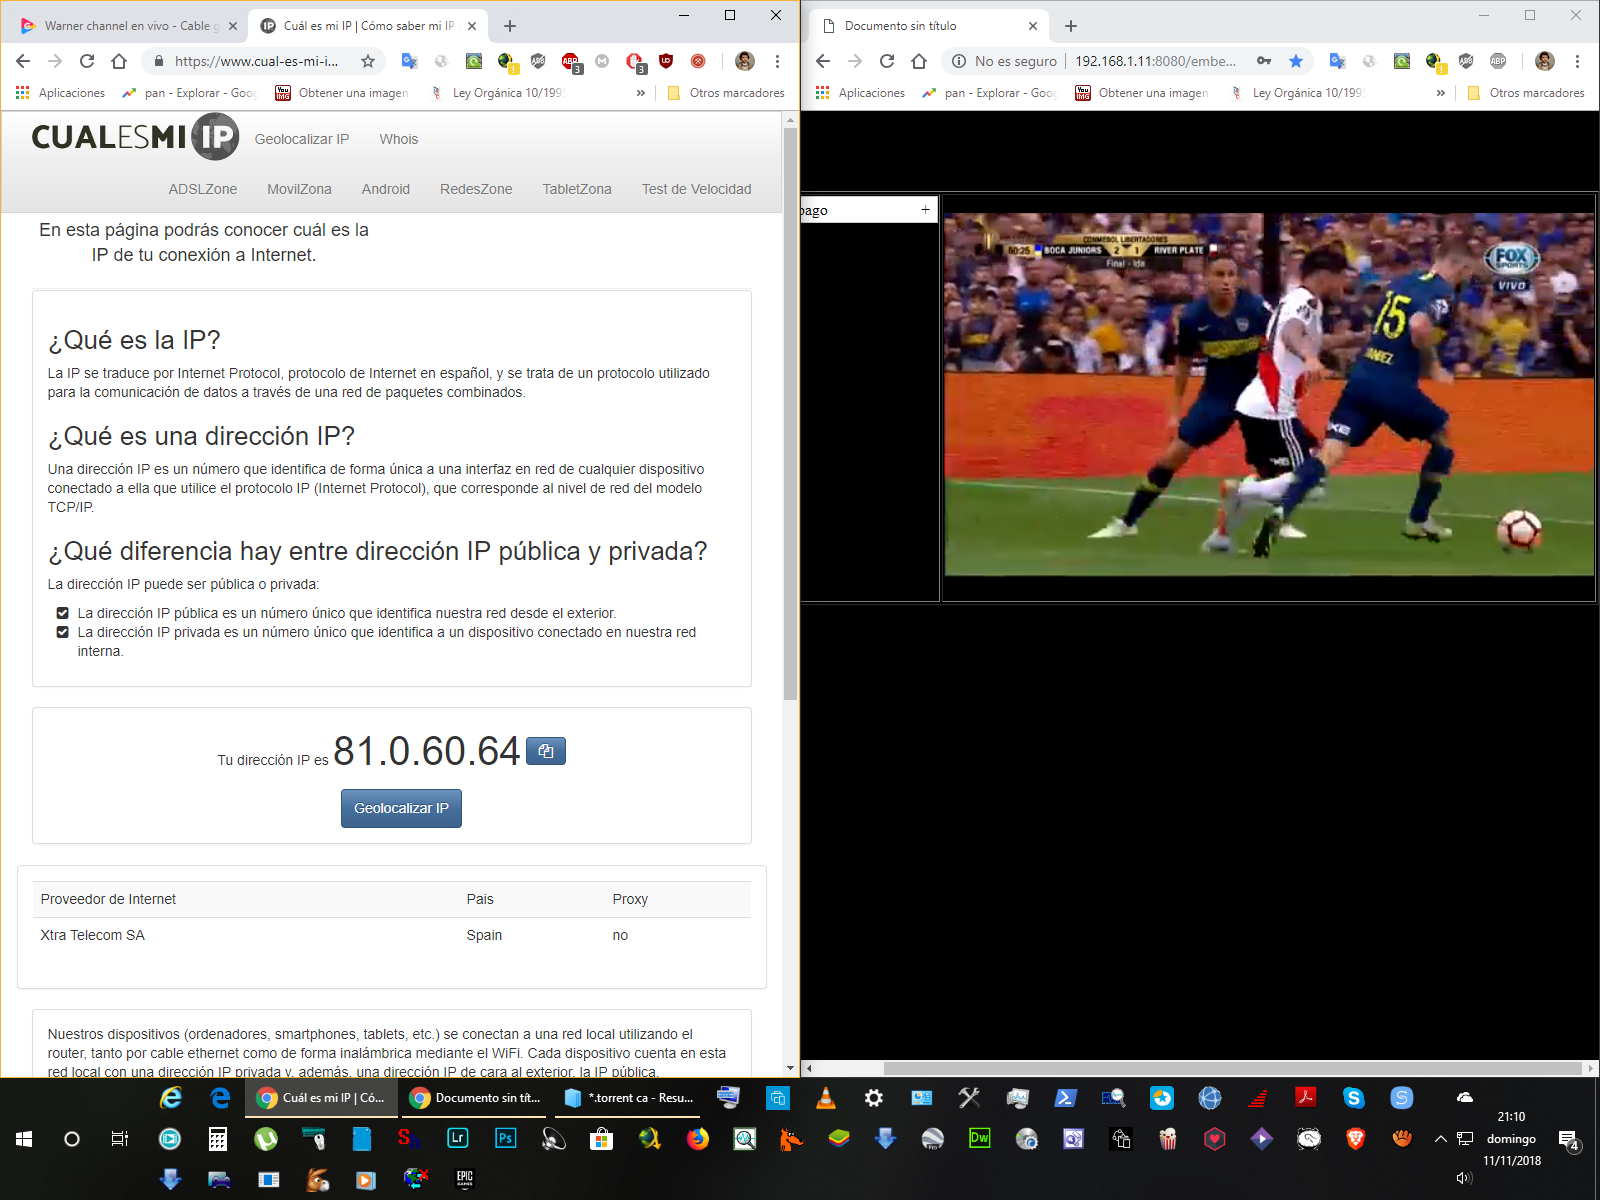Bookmark page with star in left browser
This screenshot has width=1600, height=1200.
(x=368, y=61)
